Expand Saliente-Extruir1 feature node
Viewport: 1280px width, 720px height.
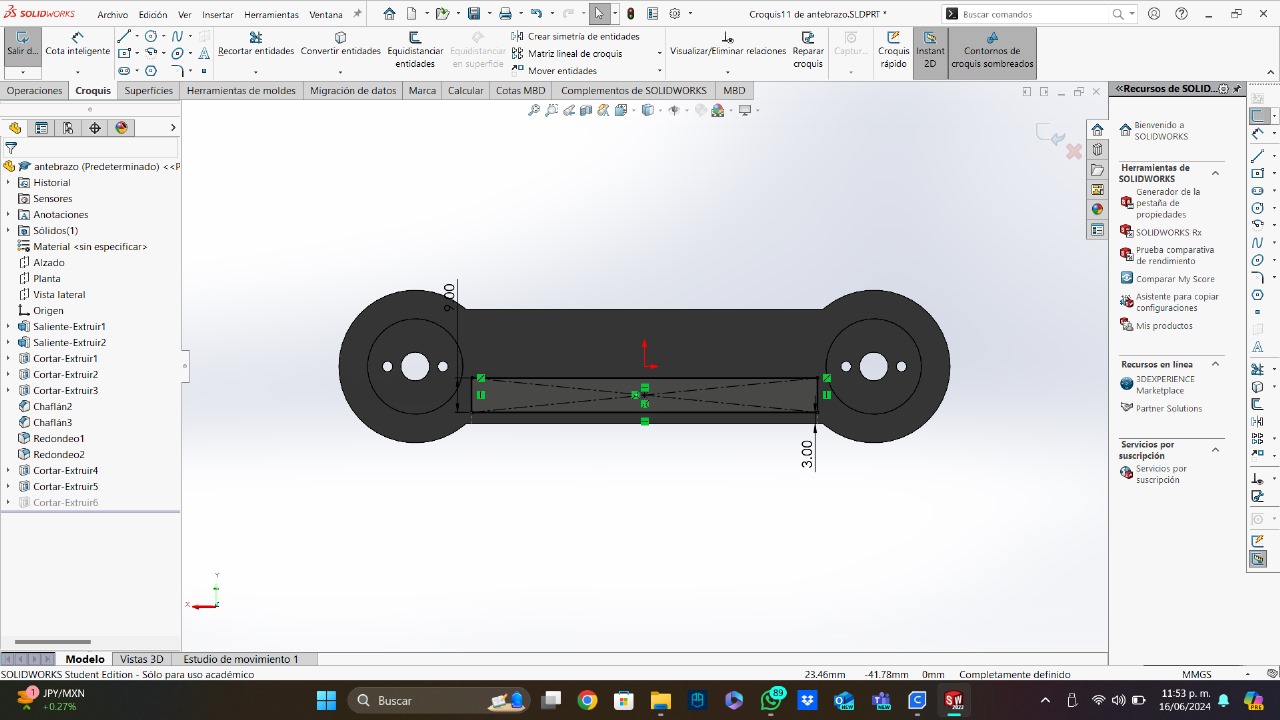point(8,327)
